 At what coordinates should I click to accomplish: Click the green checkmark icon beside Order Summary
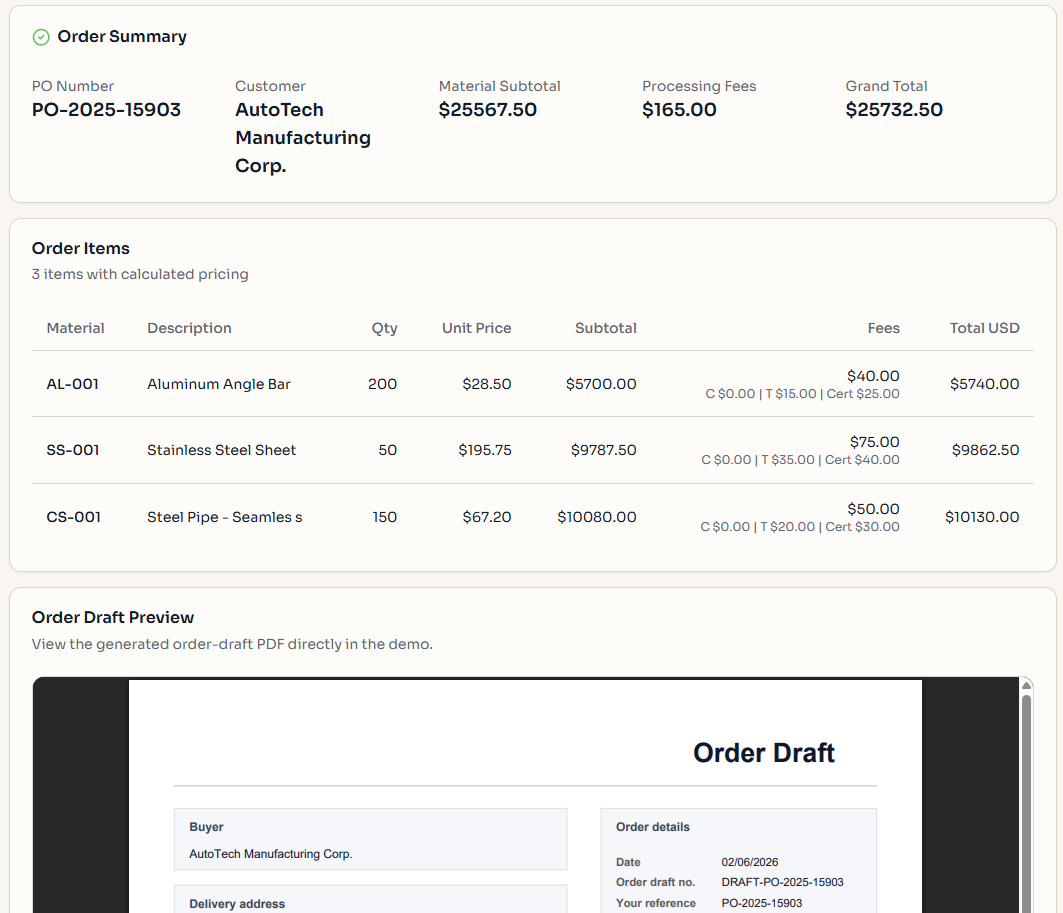click(41, 37)
